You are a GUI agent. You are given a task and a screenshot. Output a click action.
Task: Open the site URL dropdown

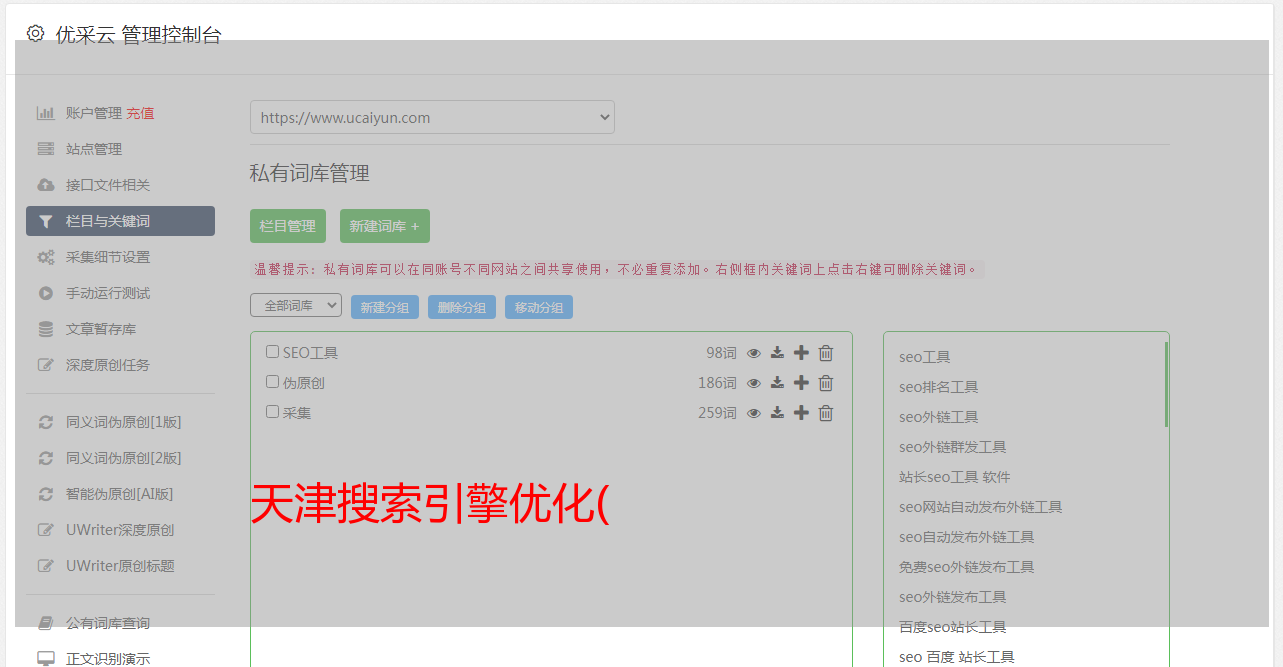(432, 117)
